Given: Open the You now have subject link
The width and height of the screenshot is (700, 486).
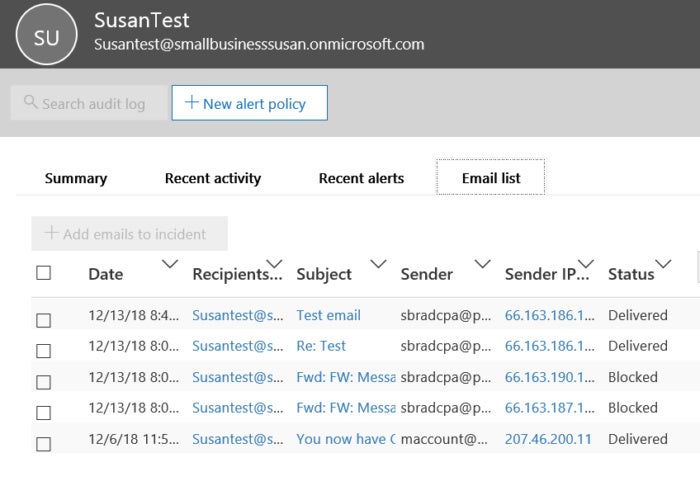Looking at the screenshot, I should point(346,439).
